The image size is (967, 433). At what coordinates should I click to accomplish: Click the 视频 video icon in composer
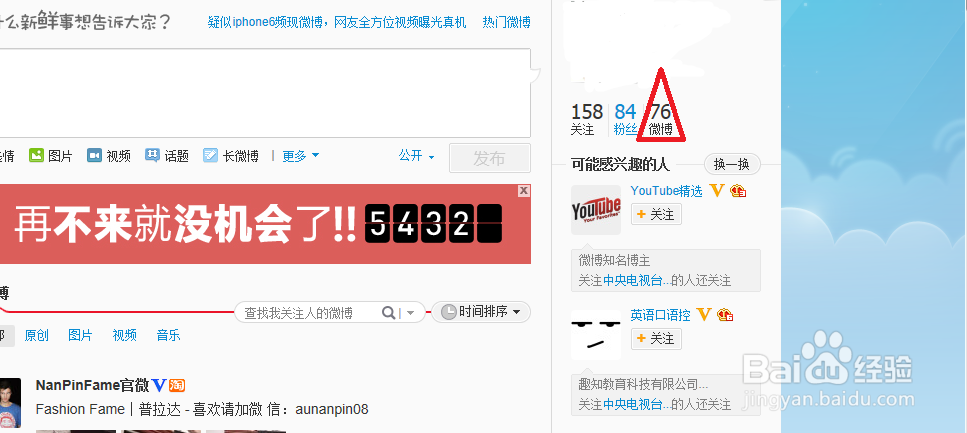[x=94, y=155]
